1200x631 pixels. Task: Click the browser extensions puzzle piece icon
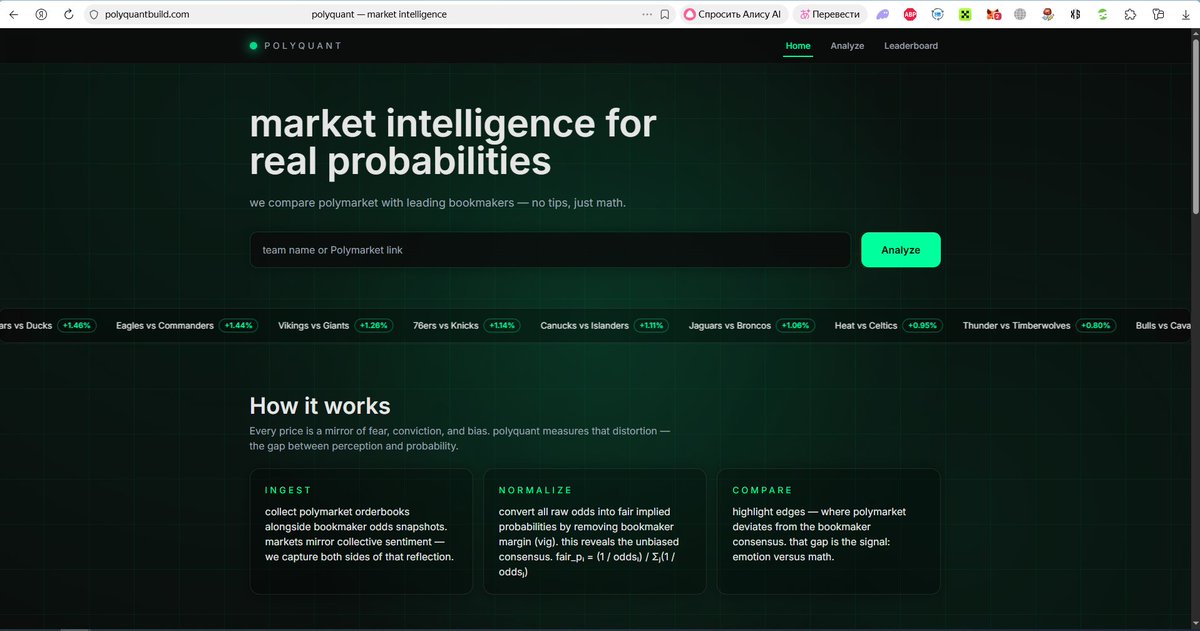[1129, 14]
